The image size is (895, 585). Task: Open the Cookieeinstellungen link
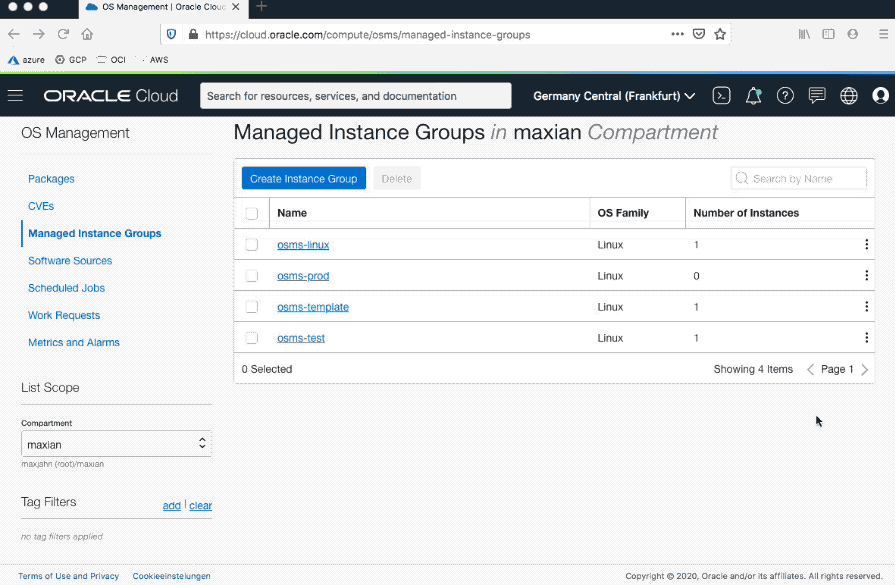(172, 576)
